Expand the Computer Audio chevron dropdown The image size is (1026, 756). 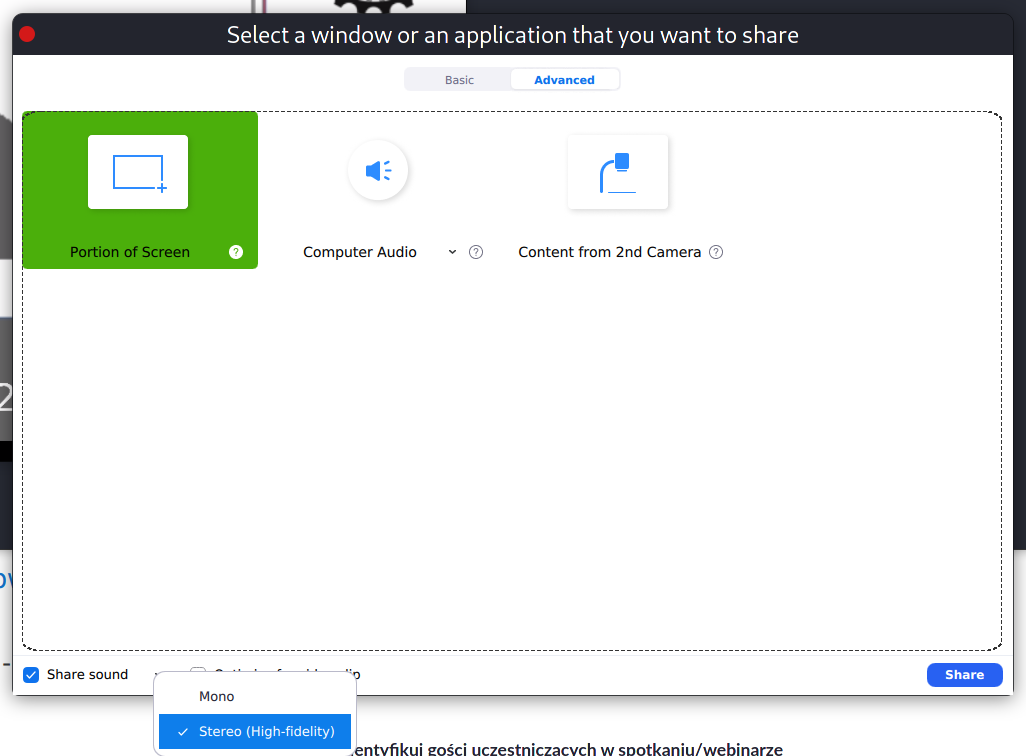point(452,252)
